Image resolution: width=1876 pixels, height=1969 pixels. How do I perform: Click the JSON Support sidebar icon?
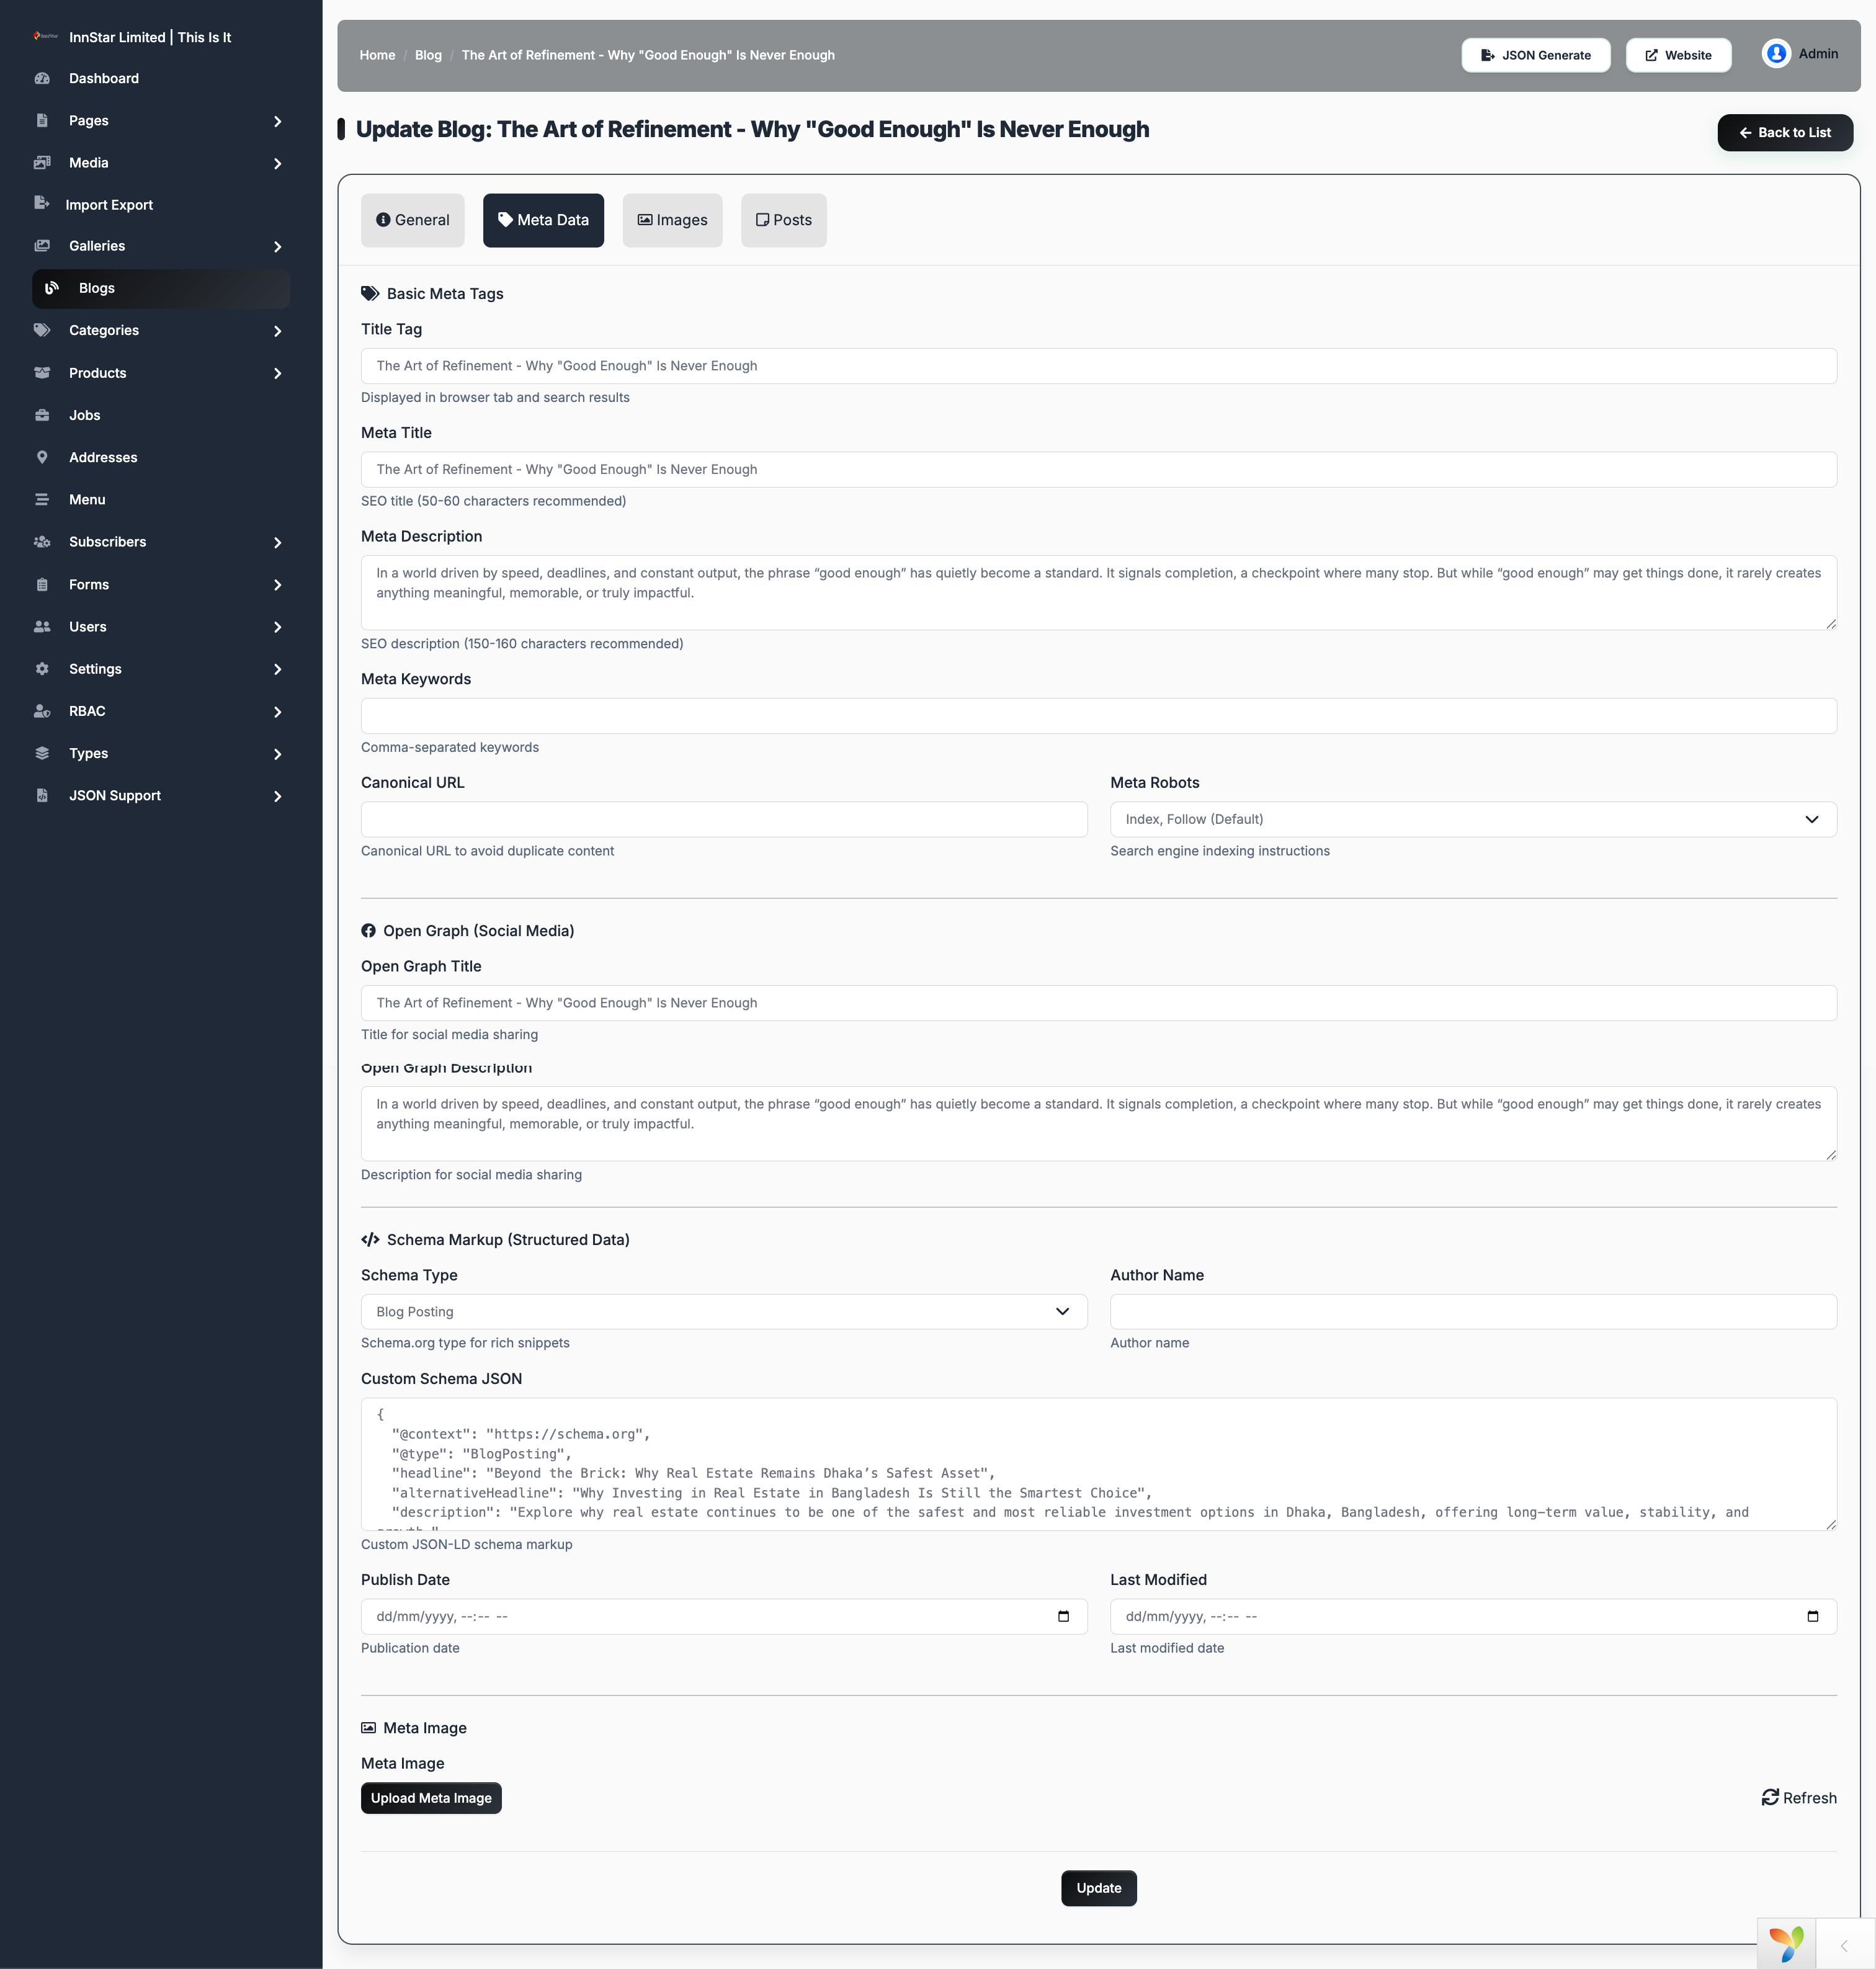[x=42, y=795]
